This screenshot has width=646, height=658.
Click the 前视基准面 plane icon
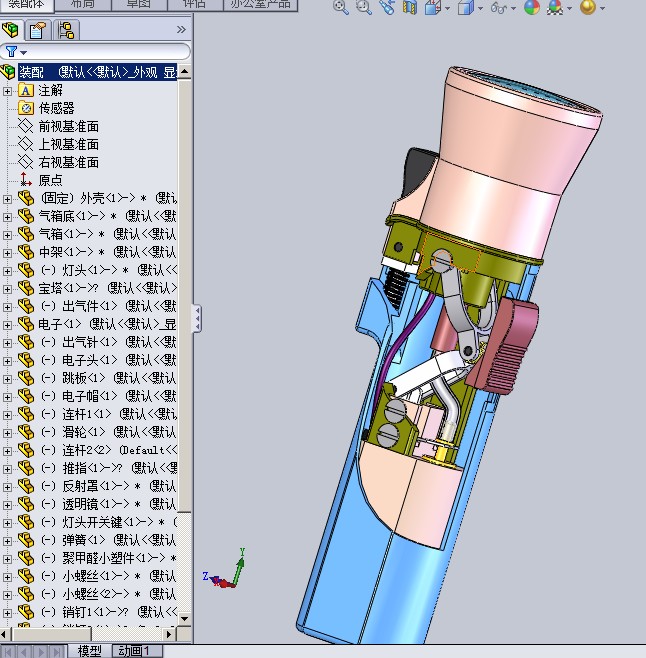tap(26, 126)
